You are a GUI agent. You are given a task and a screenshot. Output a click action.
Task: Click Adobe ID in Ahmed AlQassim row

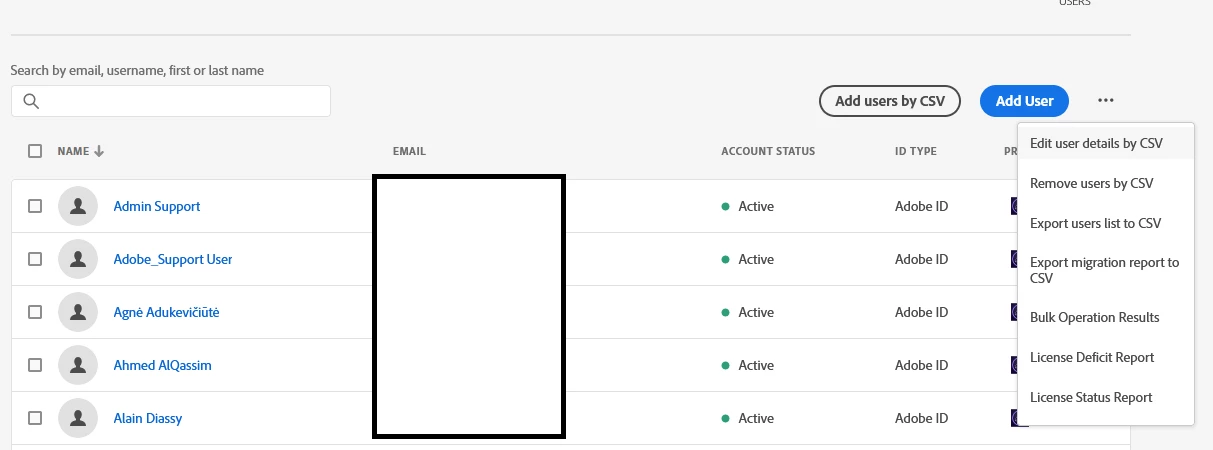click(922, 365)
